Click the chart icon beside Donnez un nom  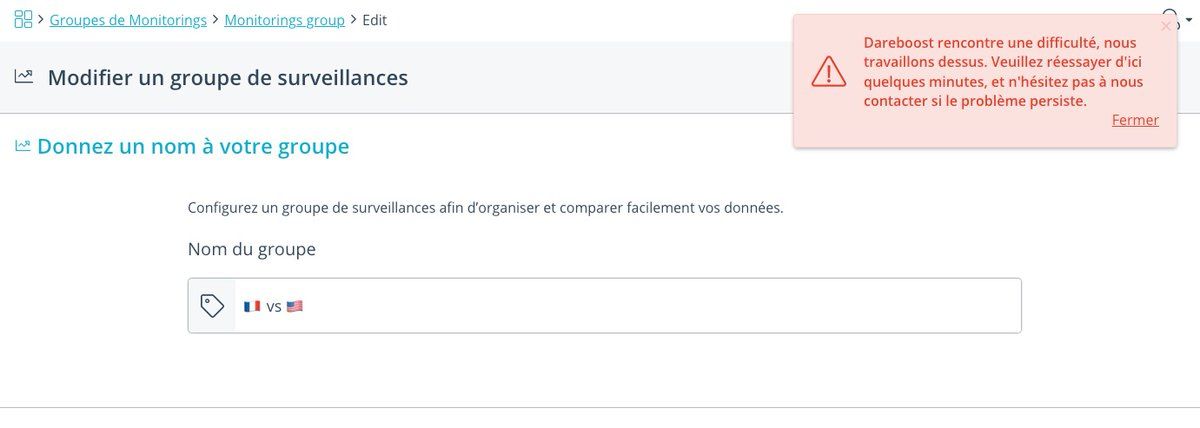22,147
